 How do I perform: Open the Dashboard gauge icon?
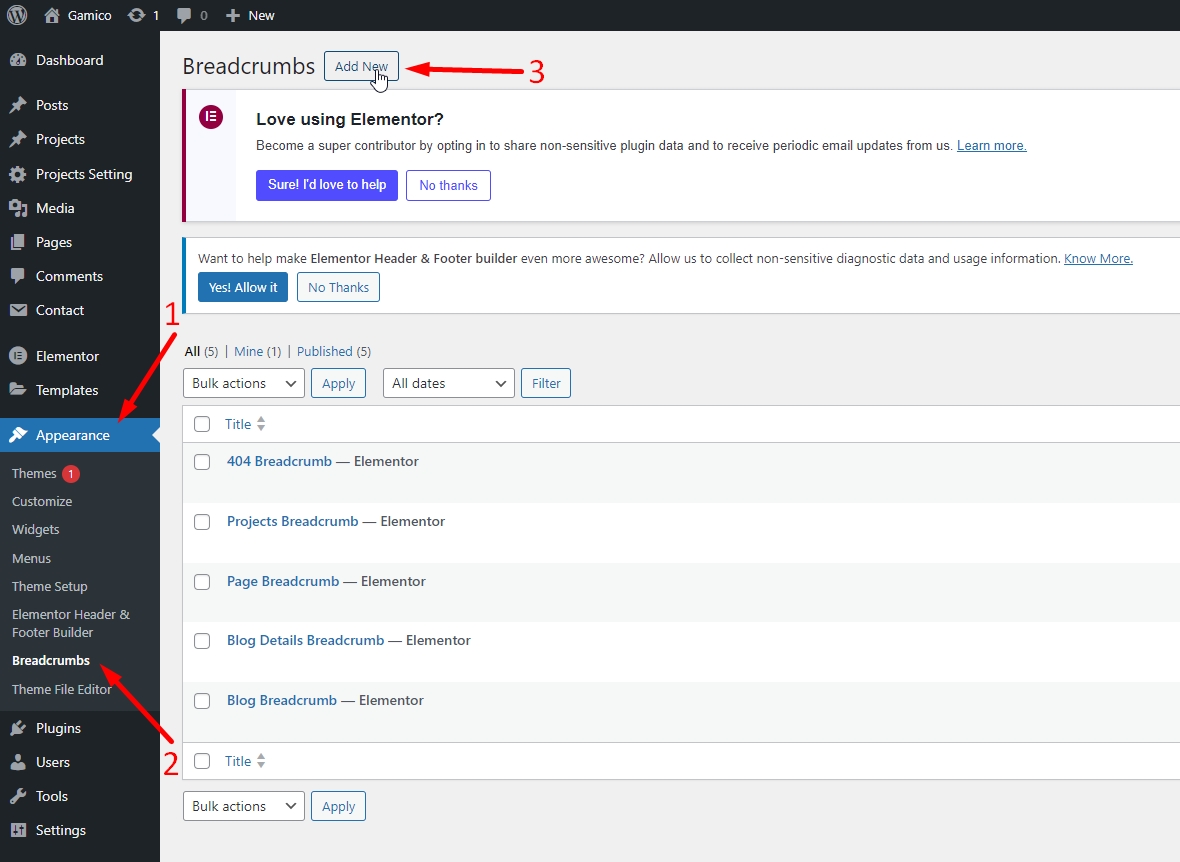pyautogui.click(x=17, y=60)
